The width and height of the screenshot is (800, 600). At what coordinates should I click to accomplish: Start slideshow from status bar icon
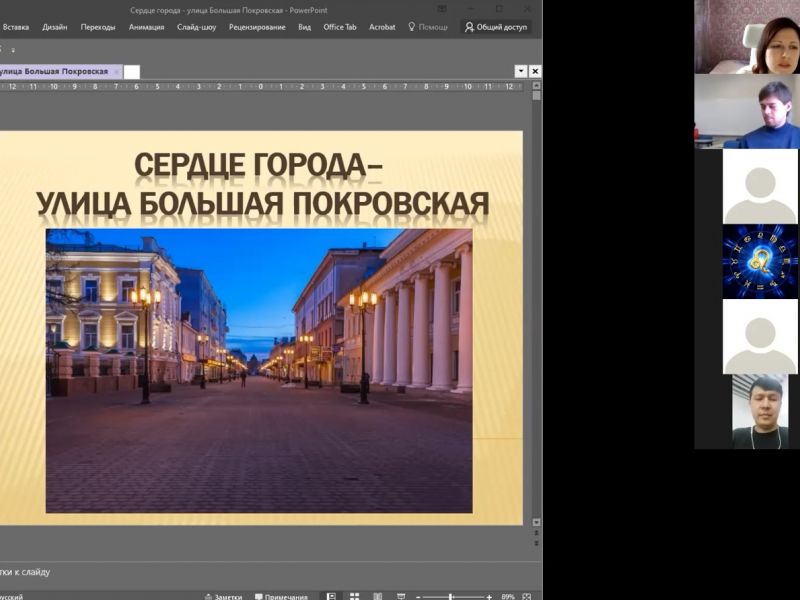400,597
